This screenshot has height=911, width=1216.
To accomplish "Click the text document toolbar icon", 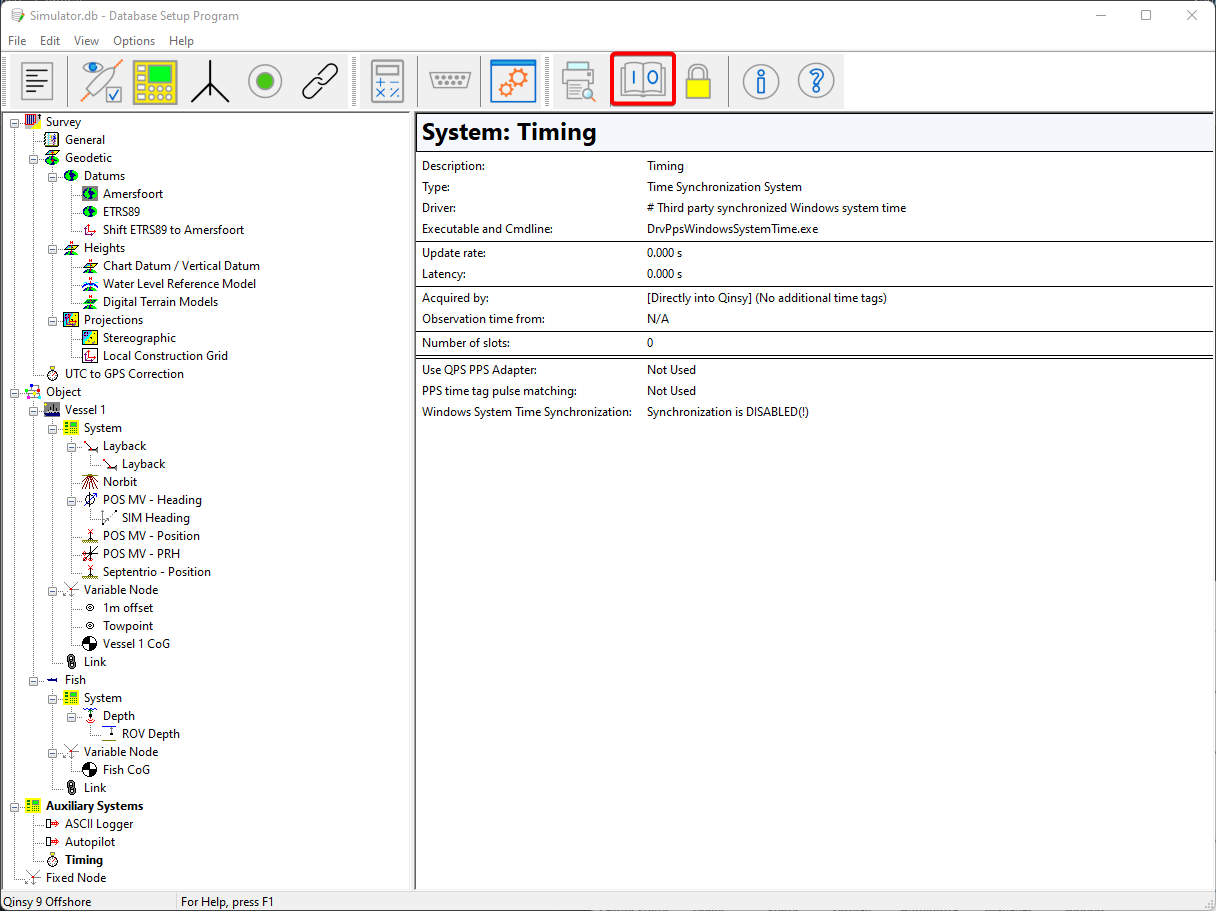I will pos(37,81).
